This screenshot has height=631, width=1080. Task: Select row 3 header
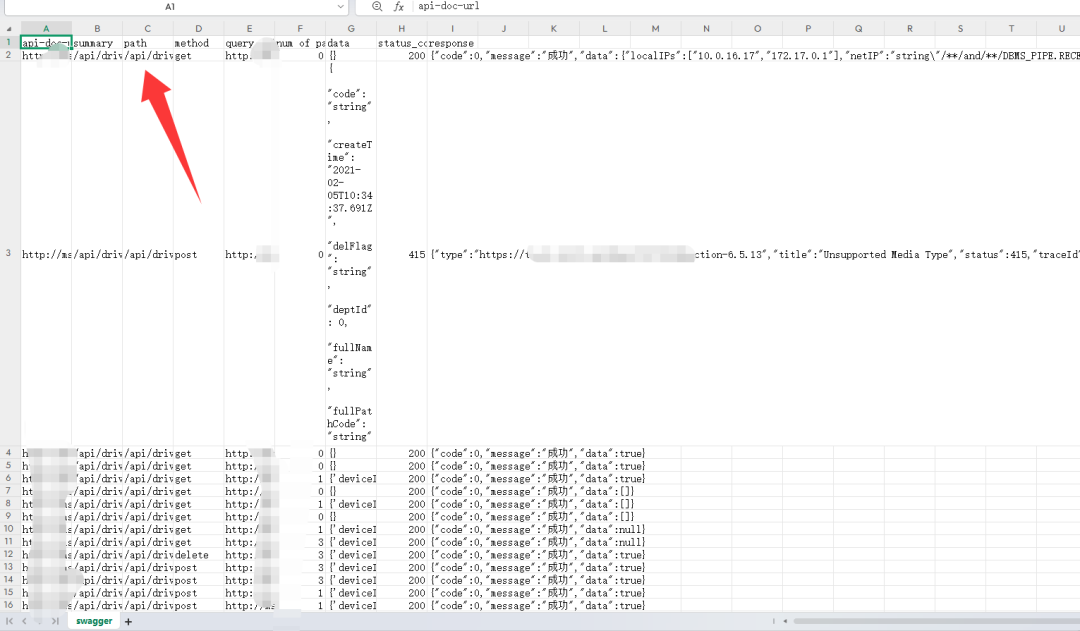(x=9, y=254)
